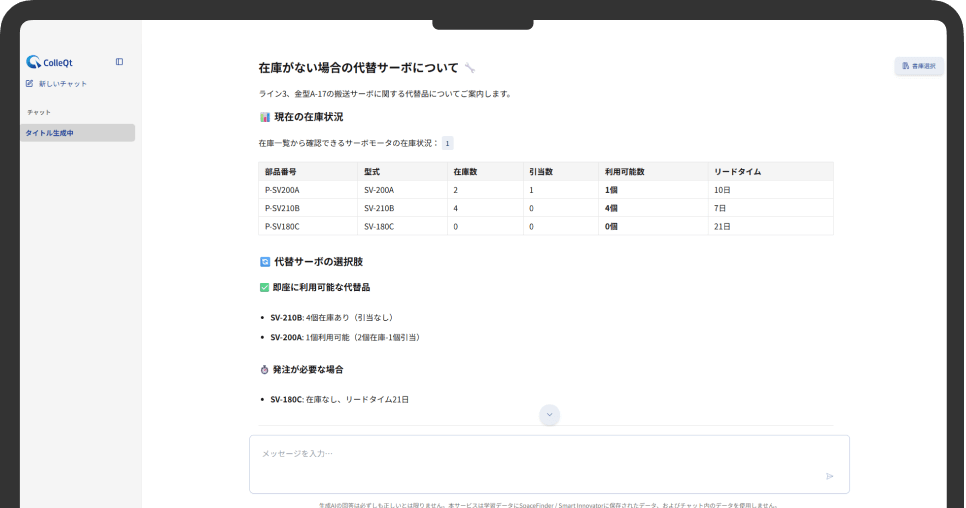Click the stopwatch icon at 発注が必要な場合
Screen dimensions: 966x508
tap(264, 369)
